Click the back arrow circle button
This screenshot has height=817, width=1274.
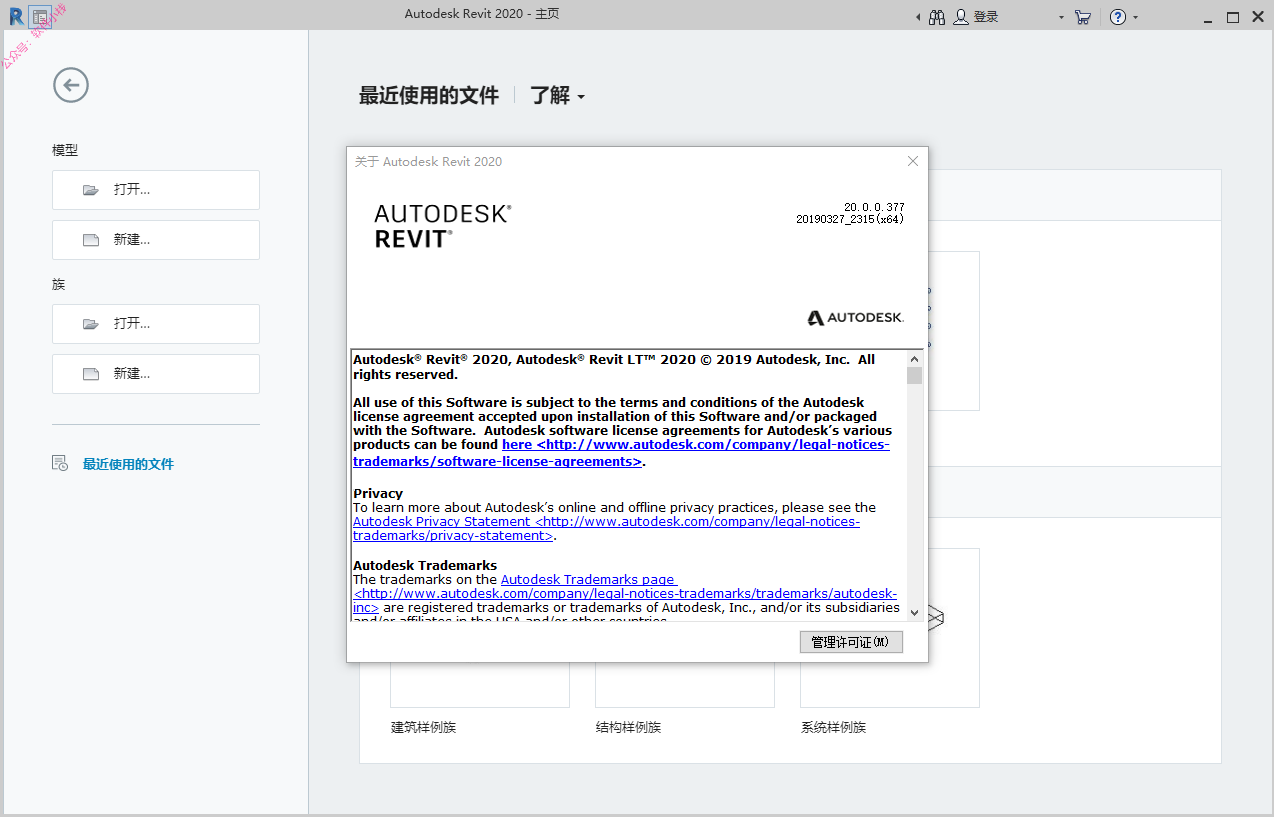[x=71, y=85]
